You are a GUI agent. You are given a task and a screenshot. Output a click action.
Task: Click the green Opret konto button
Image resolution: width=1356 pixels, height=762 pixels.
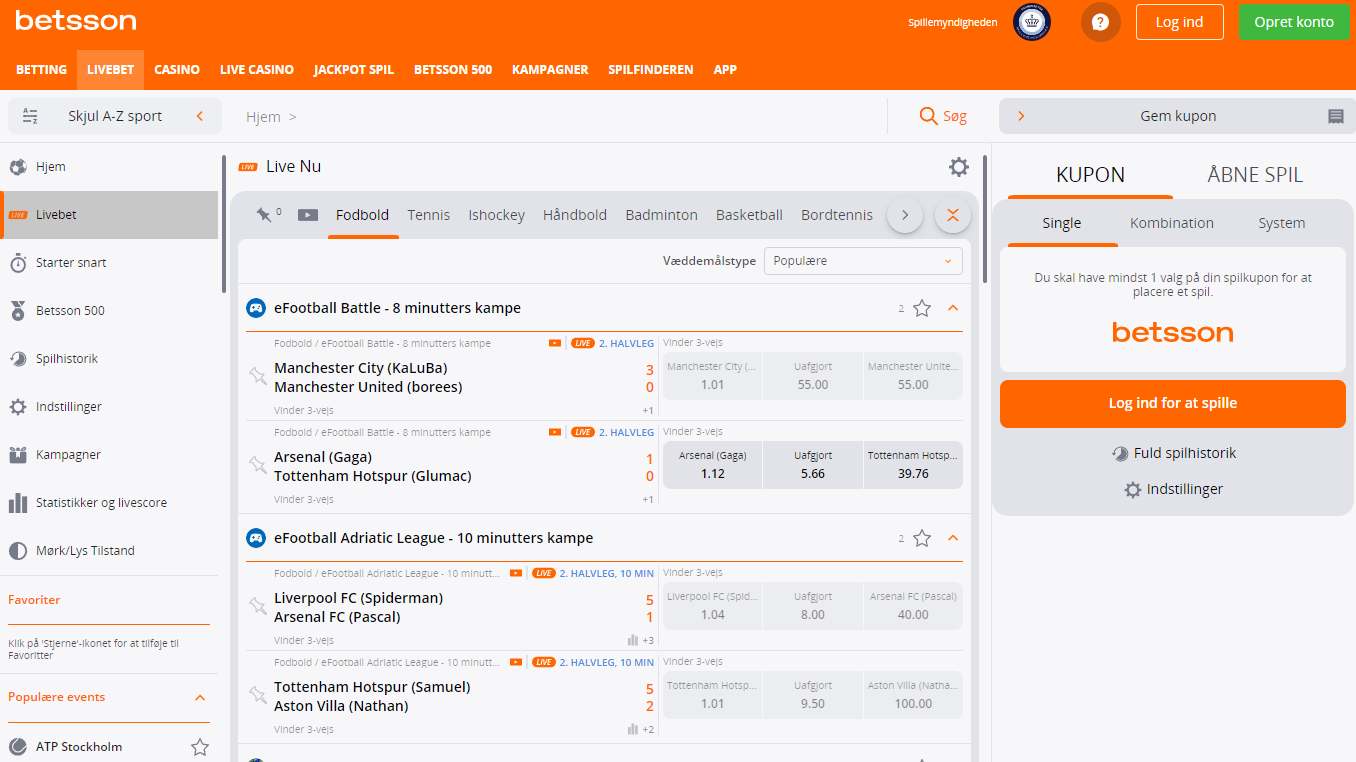point(1293,22)
